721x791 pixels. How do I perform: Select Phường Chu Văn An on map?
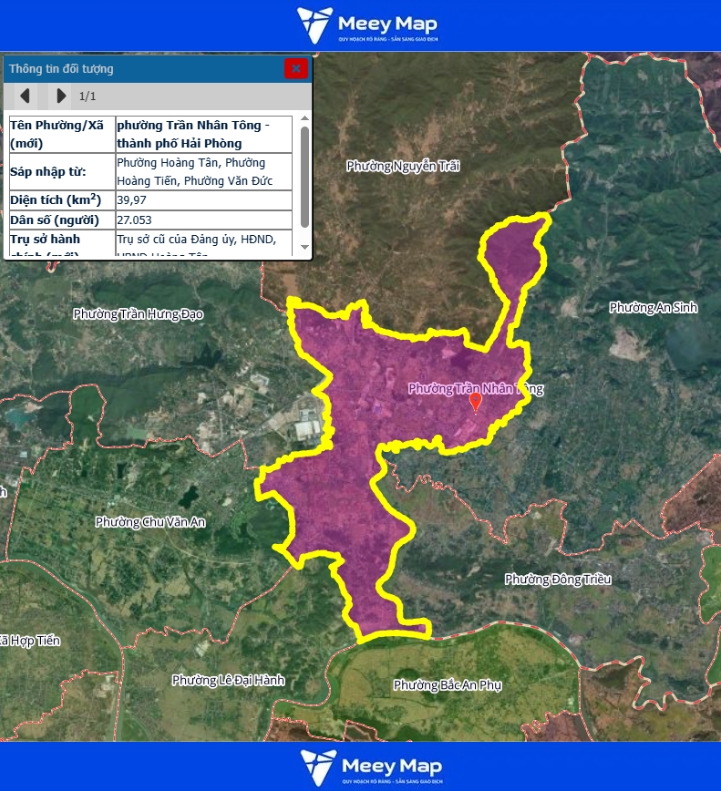pos(150,521)
